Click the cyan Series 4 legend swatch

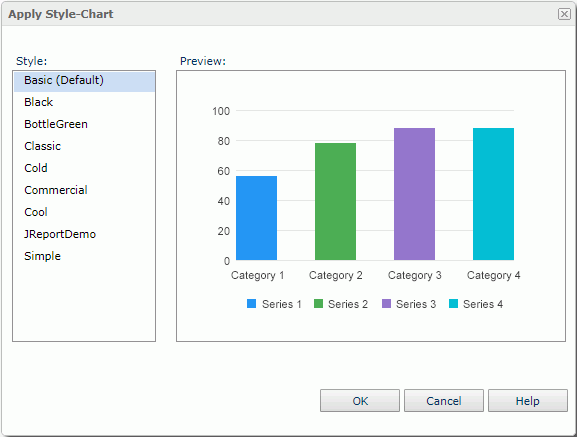pyautogui.click(x=453, y=303)
